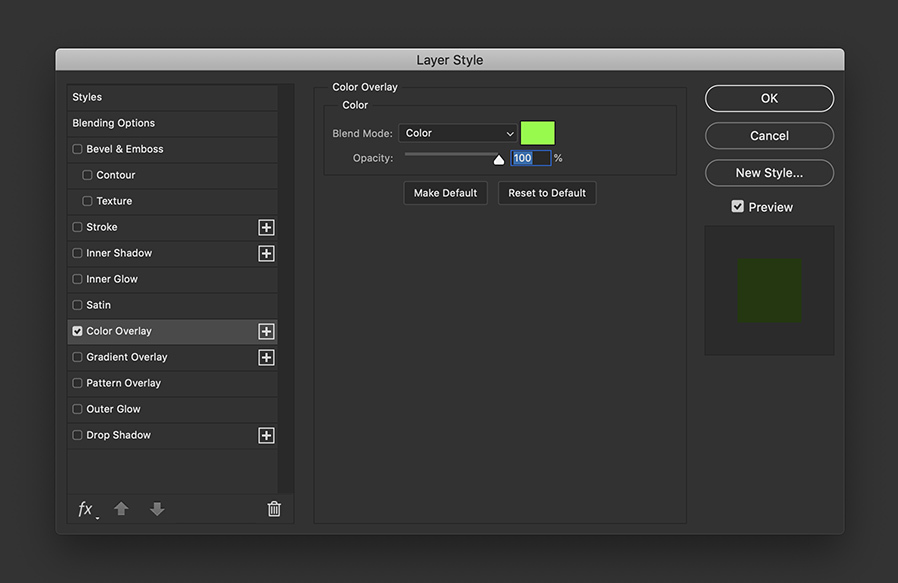
Task: Click the Make Default button
Action: point(445,193)
